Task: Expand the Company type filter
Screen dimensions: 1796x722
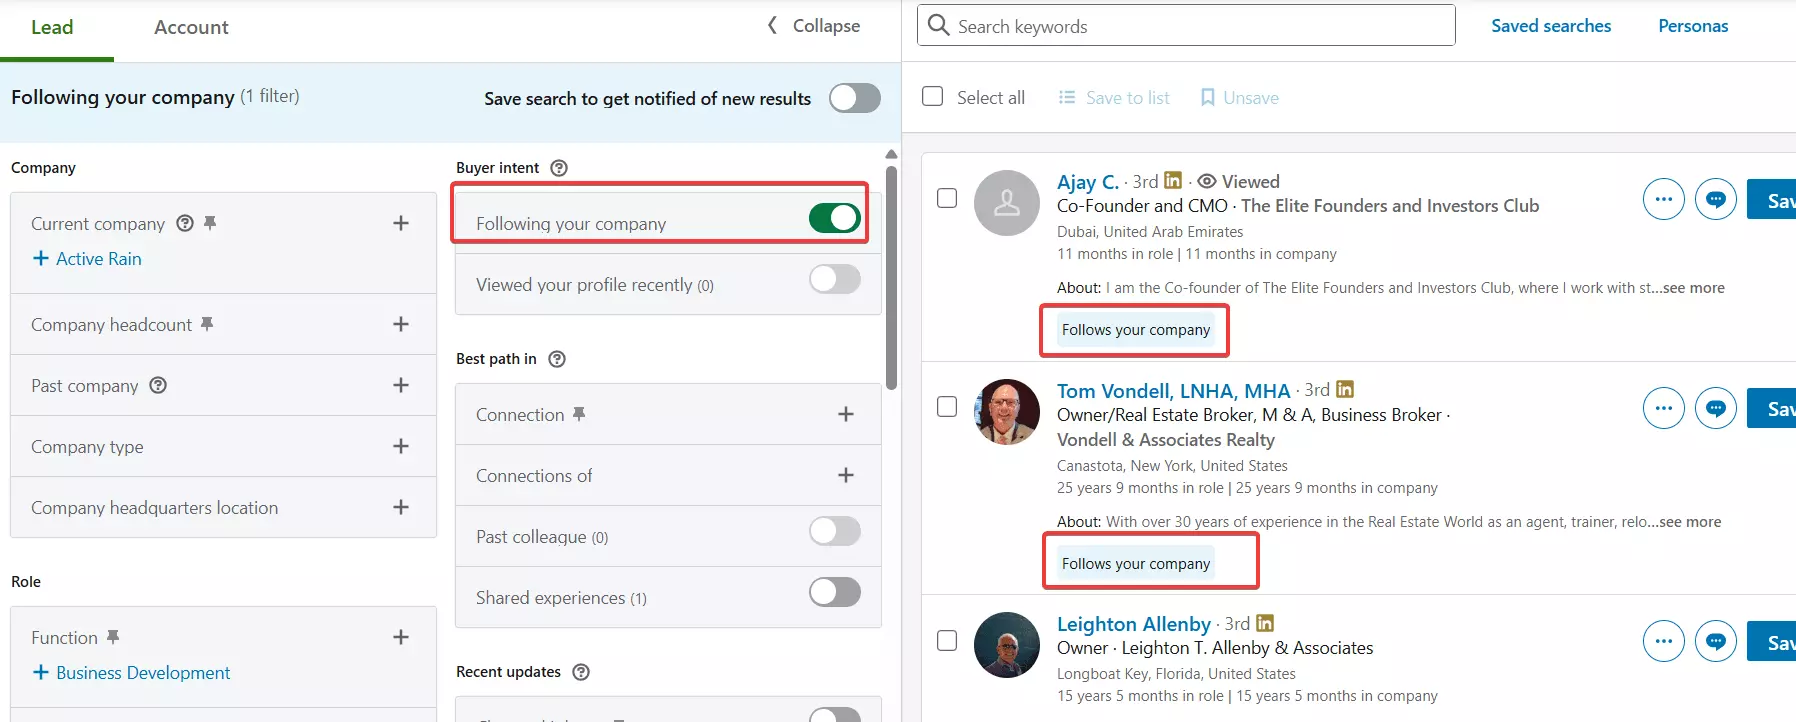Action: (x=401, y=446)
